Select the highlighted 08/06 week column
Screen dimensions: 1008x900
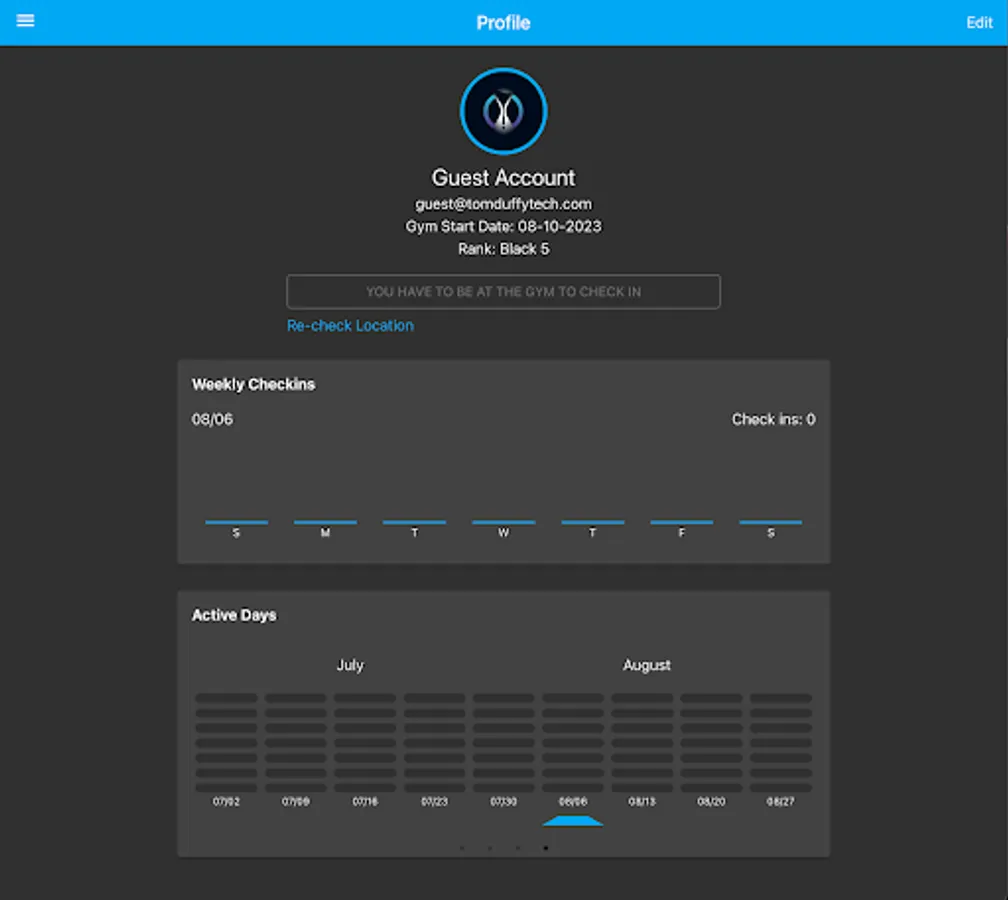click(572, 740)
